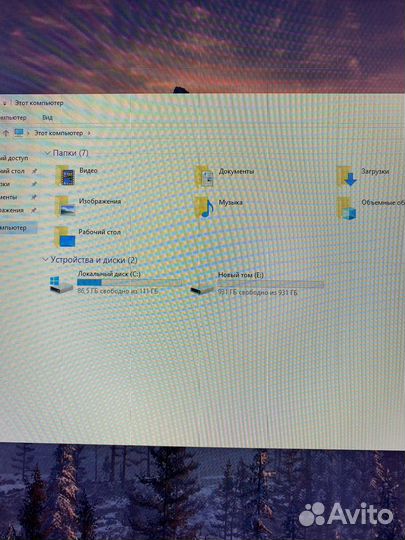
Task: Select Этот компьютер in the sidebar
Action: [x=18, y=228]
